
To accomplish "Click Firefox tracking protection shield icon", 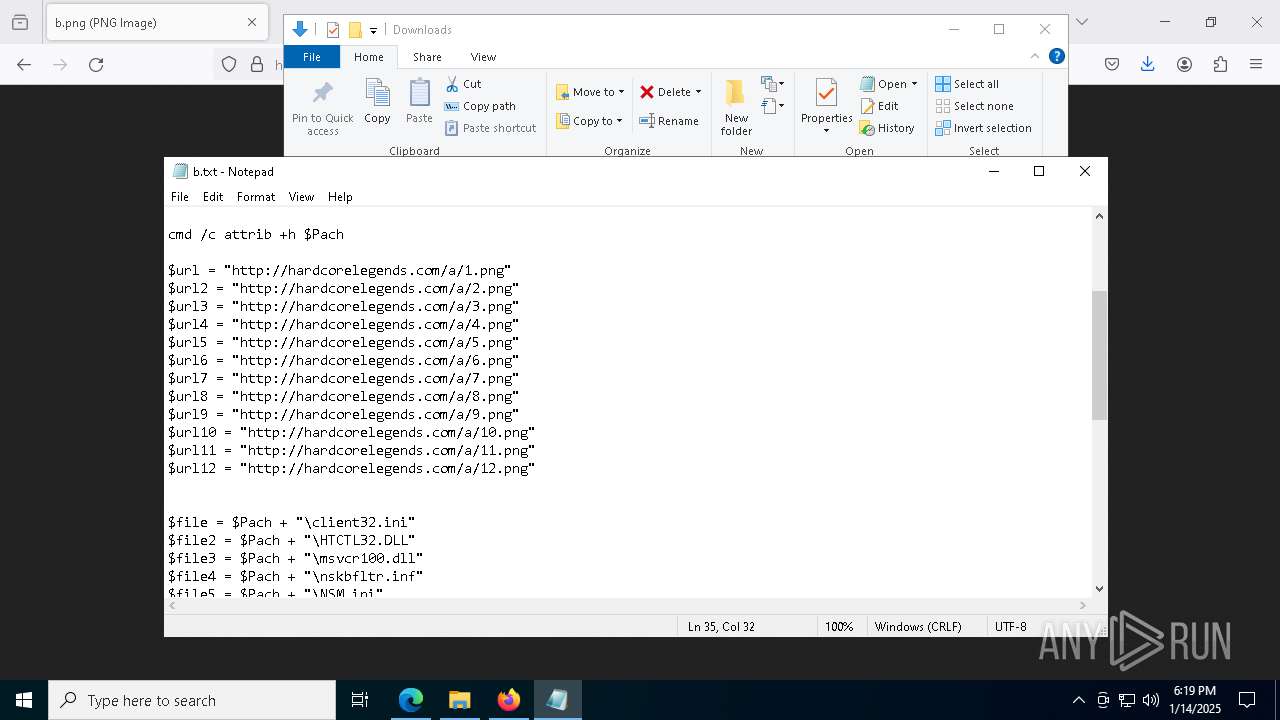I will (x=229, y=64).
